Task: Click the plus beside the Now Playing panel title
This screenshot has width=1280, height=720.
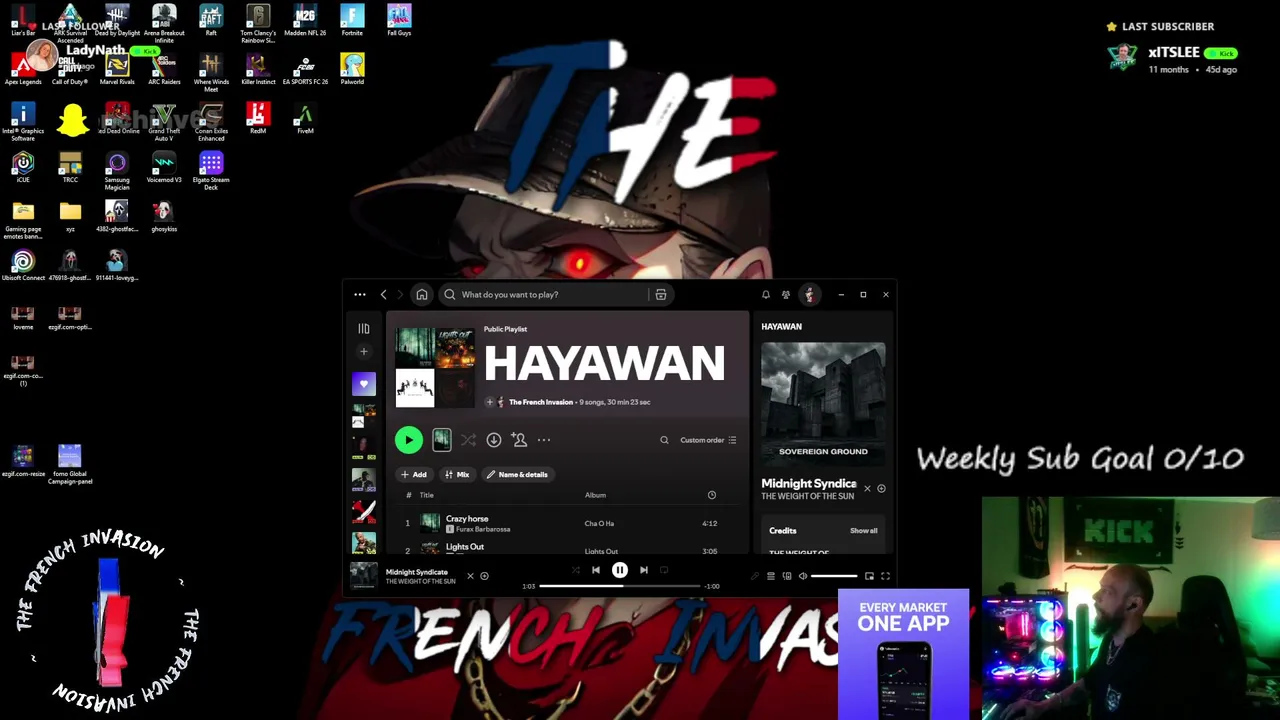Action: point(881,489)
